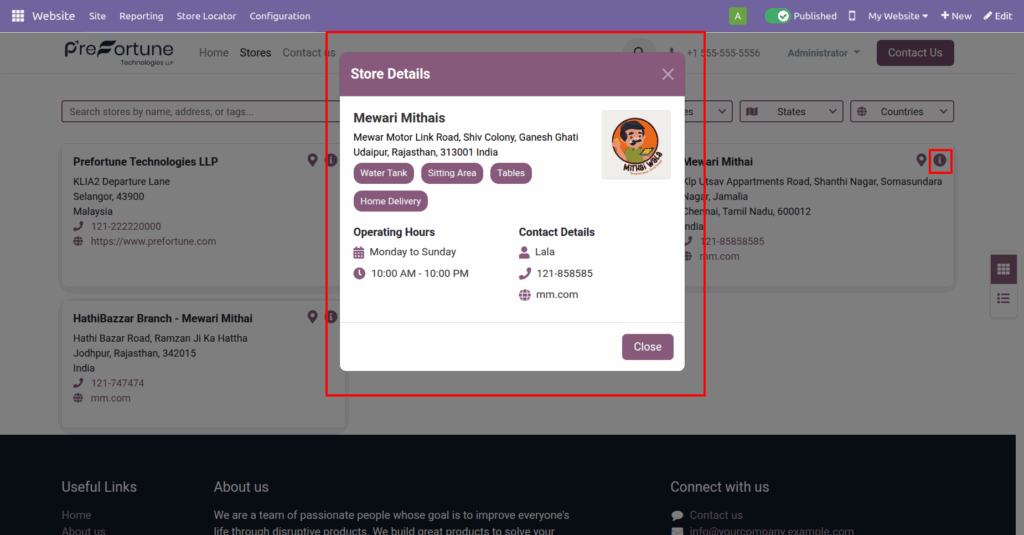Click info icon on Mewari Mithai card

940,160
